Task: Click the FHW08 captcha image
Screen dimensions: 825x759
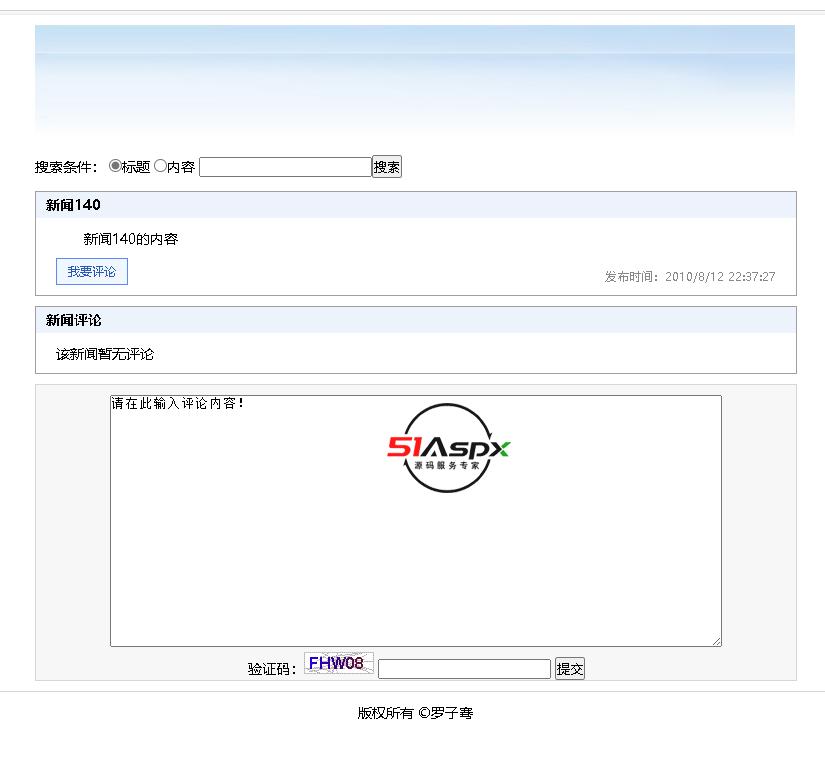Action: 339,663
